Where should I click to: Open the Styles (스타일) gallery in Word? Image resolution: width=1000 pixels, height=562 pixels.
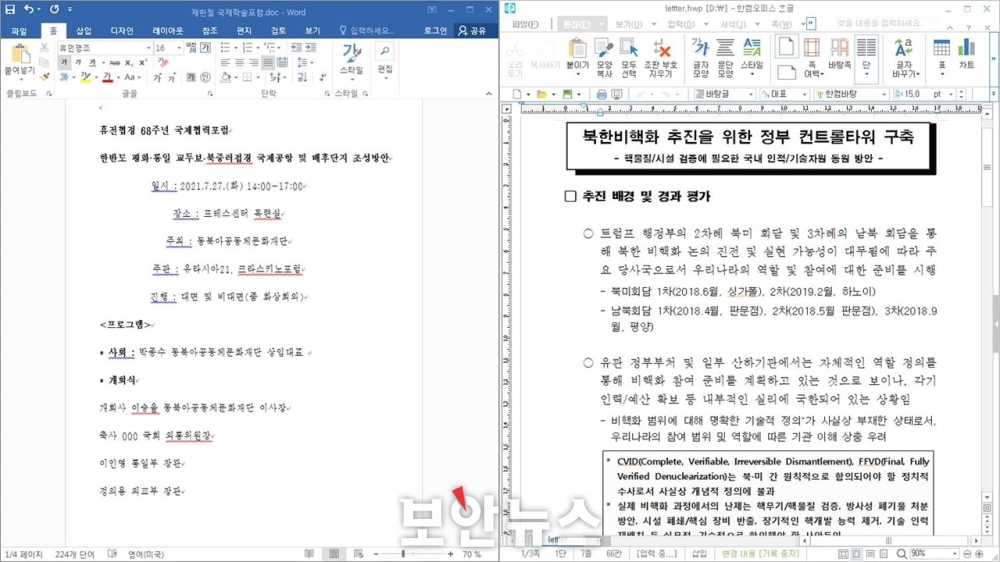pyautogui.click(x=351, y=59)
